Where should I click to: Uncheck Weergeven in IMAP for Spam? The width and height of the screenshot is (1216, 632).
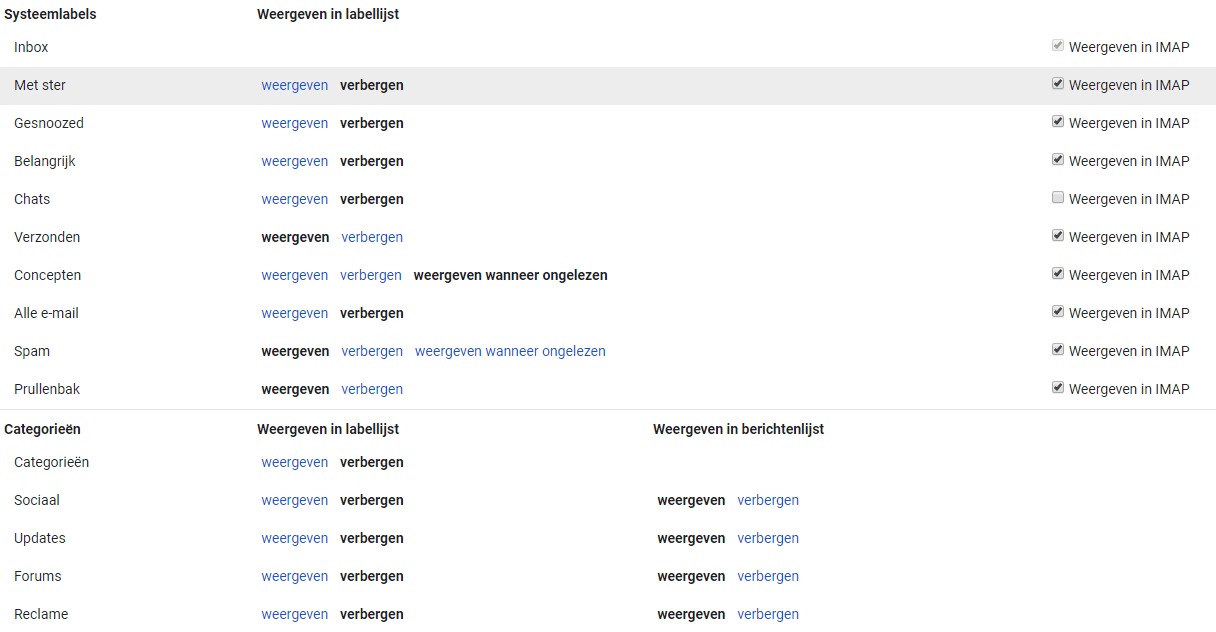coord(1058,350)
